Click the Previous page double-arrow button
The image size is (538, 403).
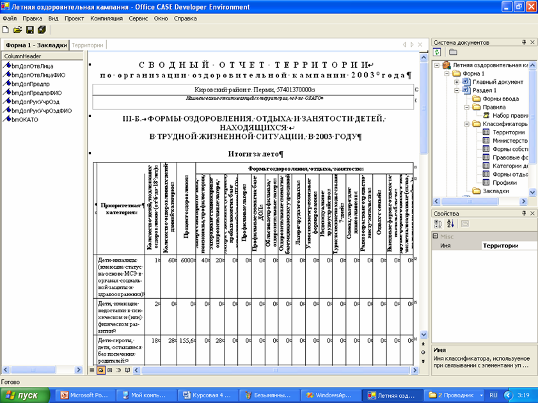pos(423,343)
